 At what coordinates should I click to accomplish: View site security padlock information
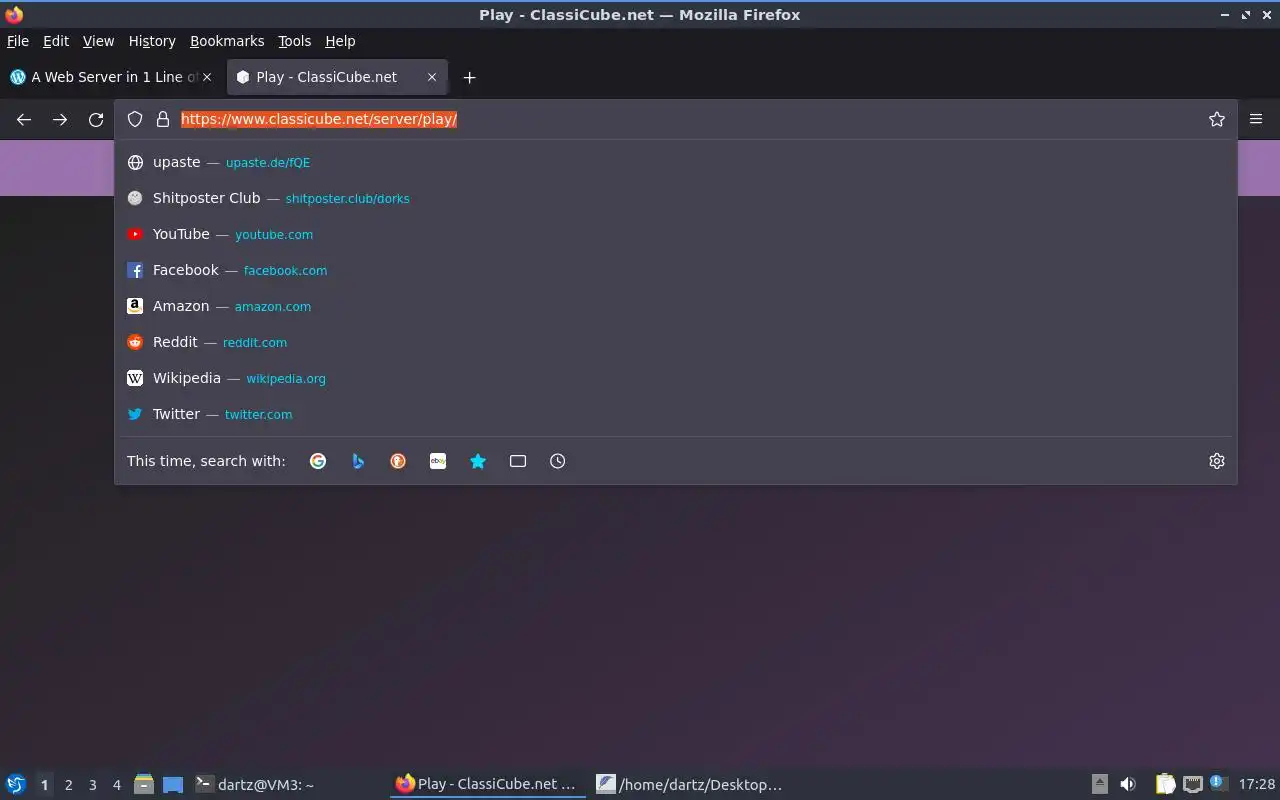(163, 119)
